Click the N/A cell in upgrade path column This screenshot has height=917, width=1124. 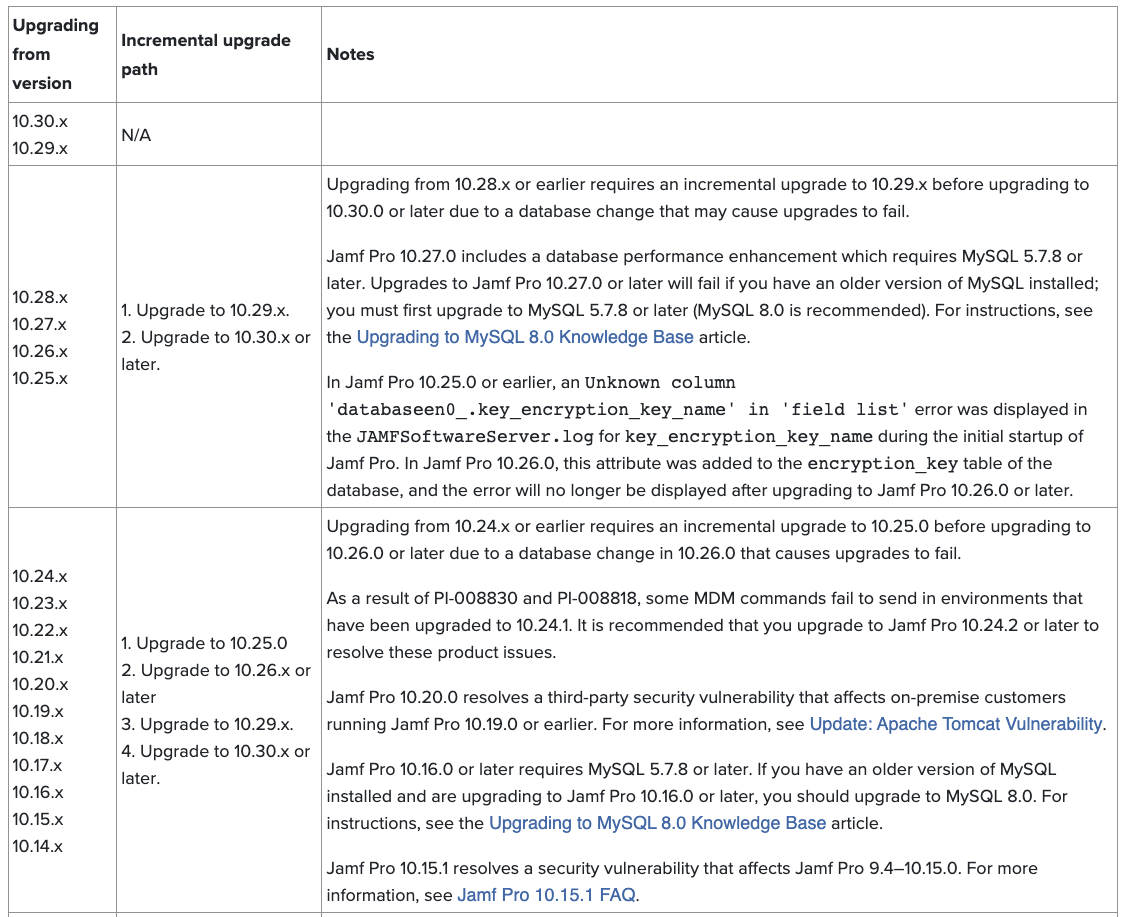[x=136, y=136]
